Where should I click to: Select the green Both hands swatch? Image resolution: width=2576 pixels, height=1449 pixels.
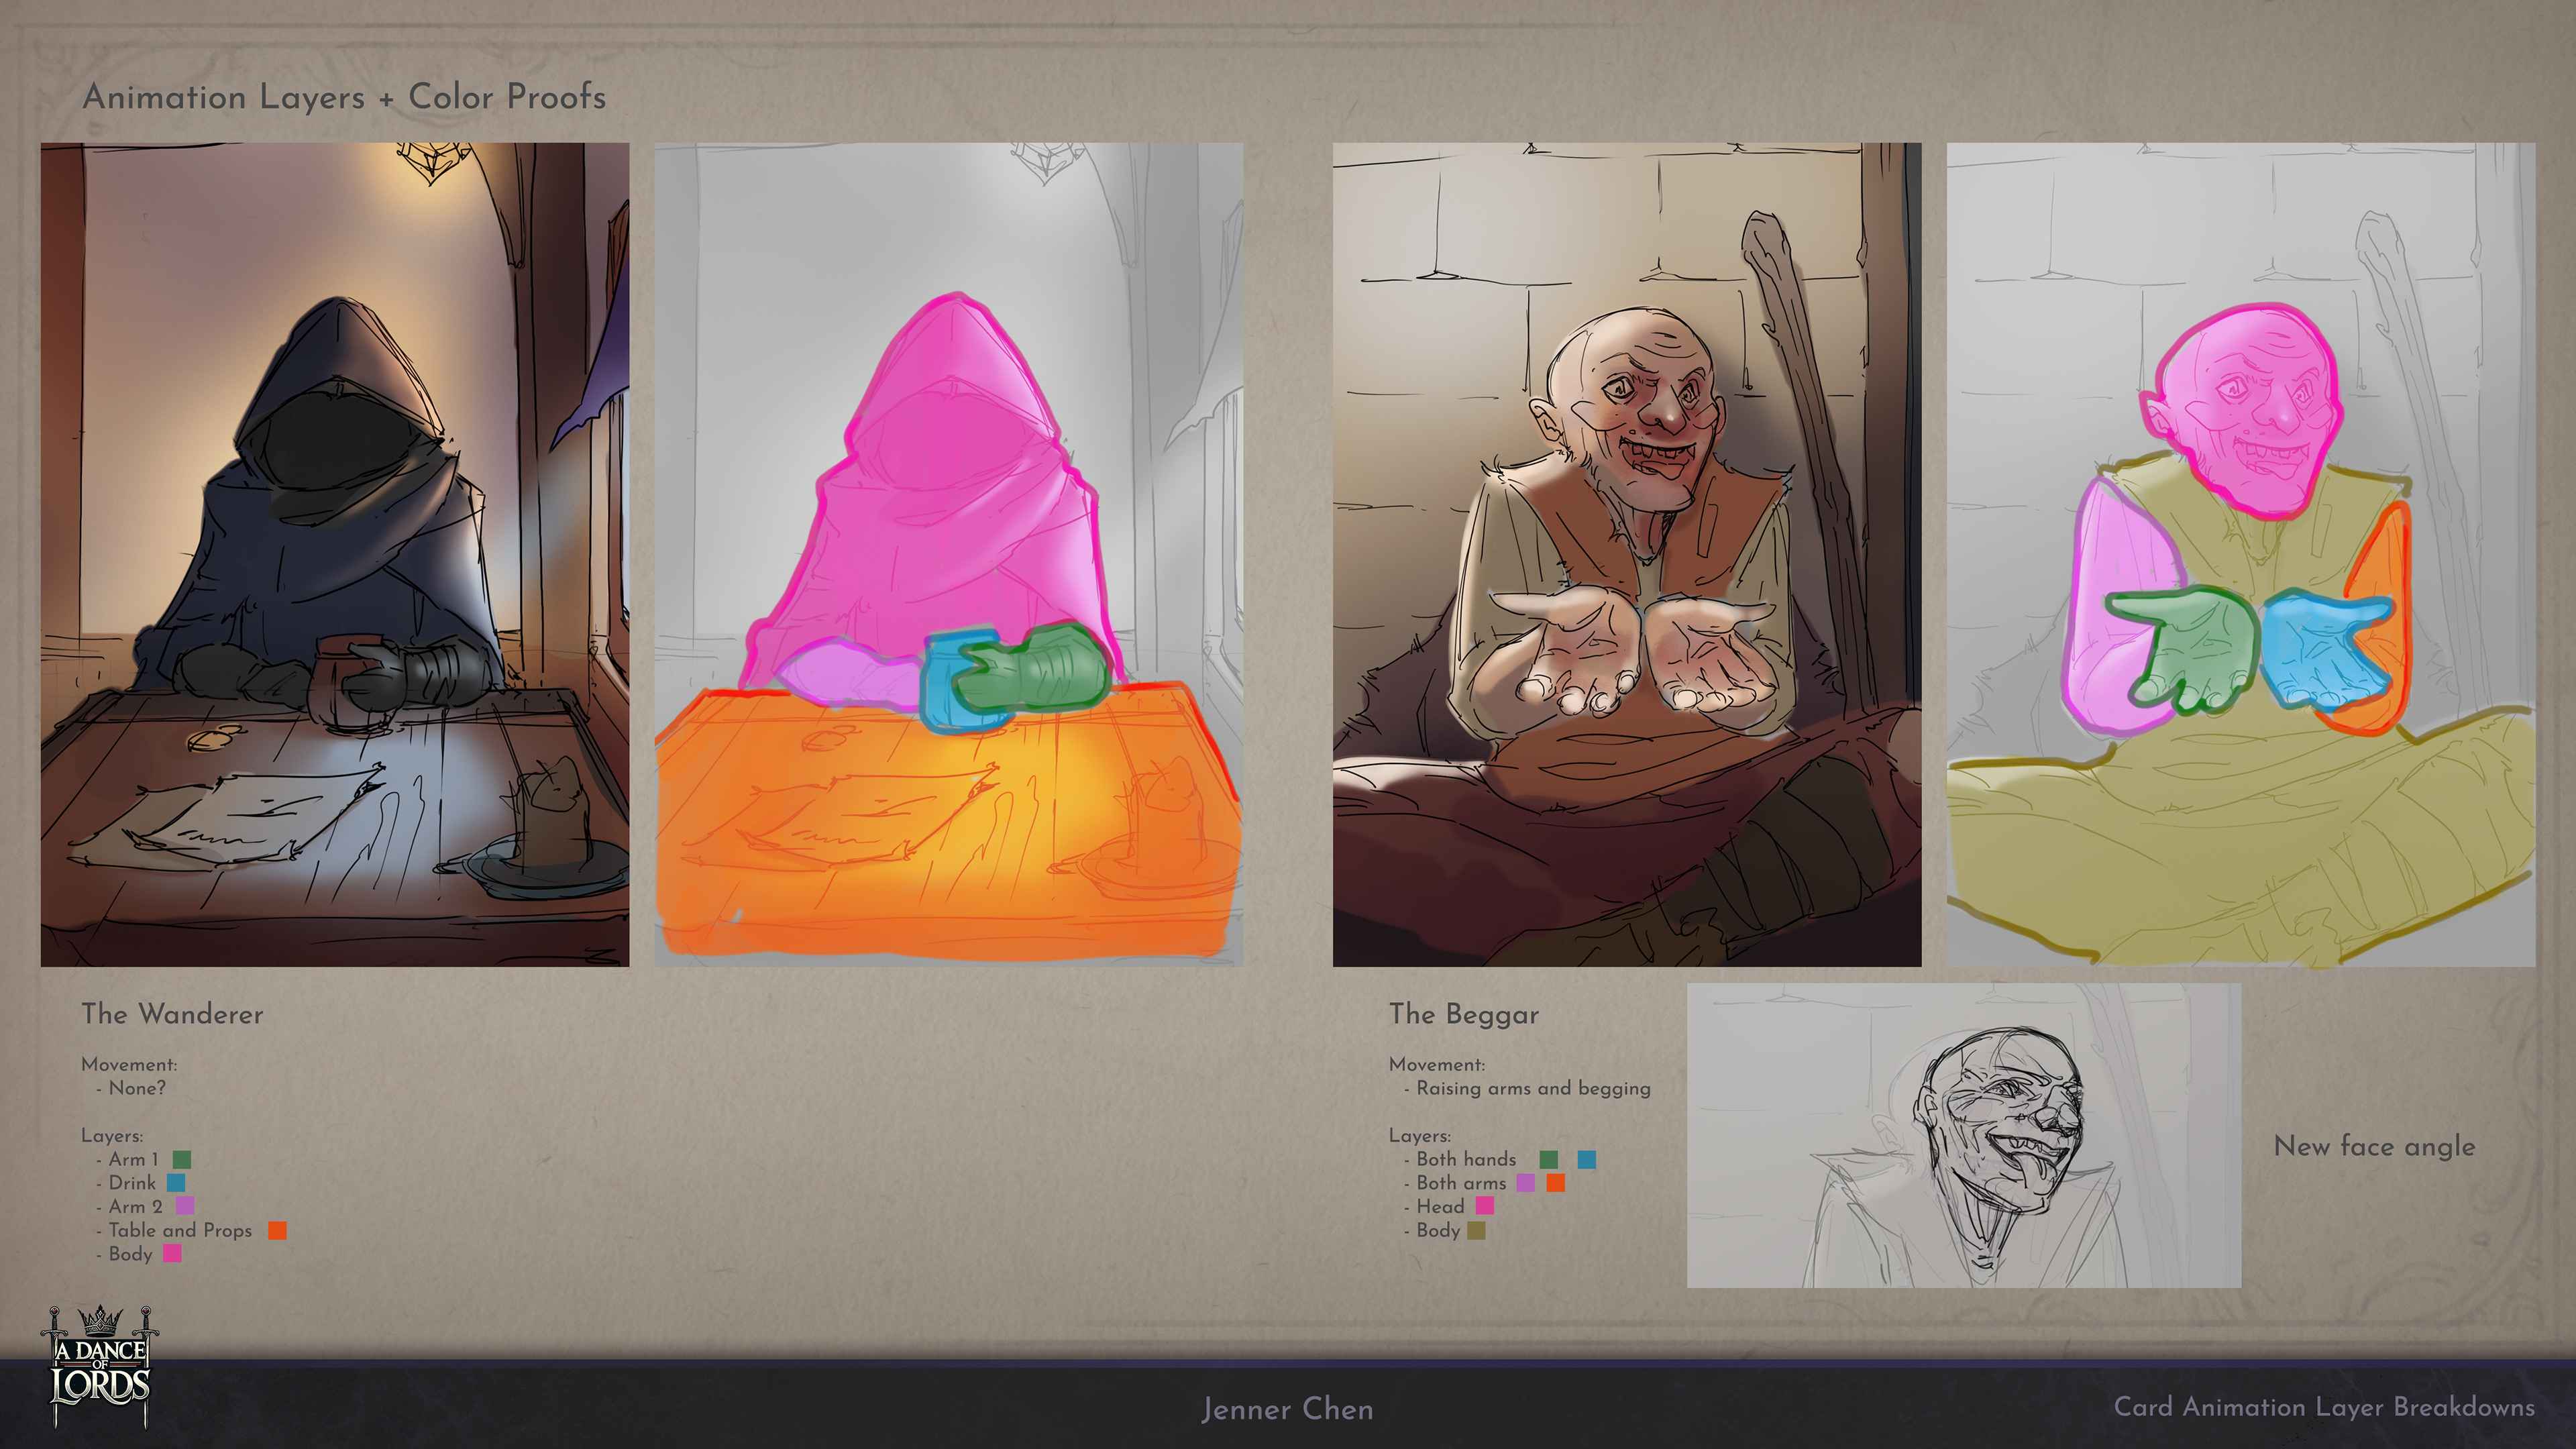point(1548,1160)
